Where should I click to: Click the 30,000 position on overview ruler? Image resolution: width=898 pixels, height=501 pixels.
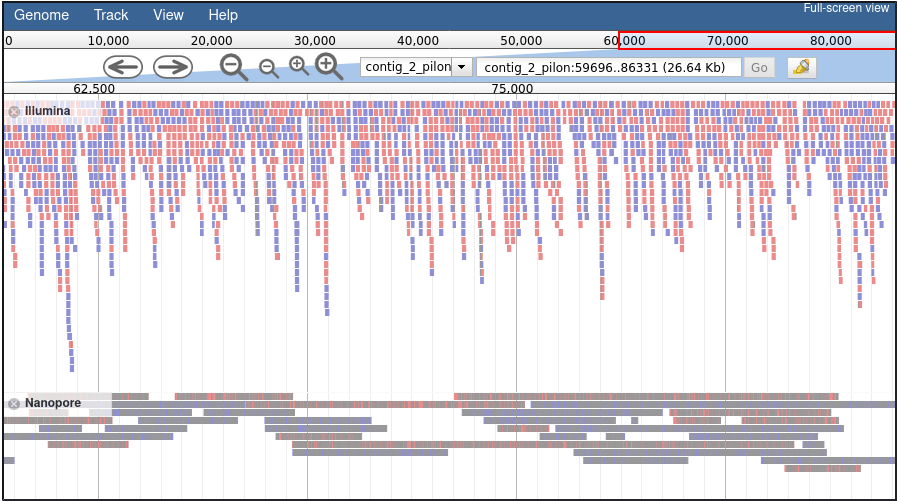click(x=314, y=41)
